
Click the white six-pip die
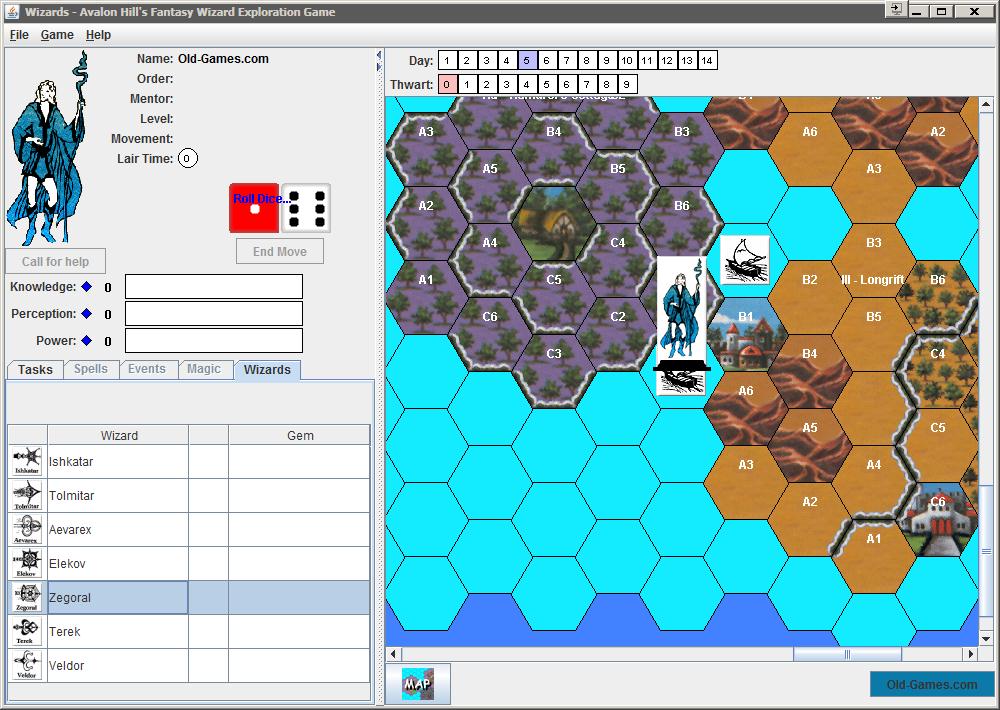(x=306, y=208)
